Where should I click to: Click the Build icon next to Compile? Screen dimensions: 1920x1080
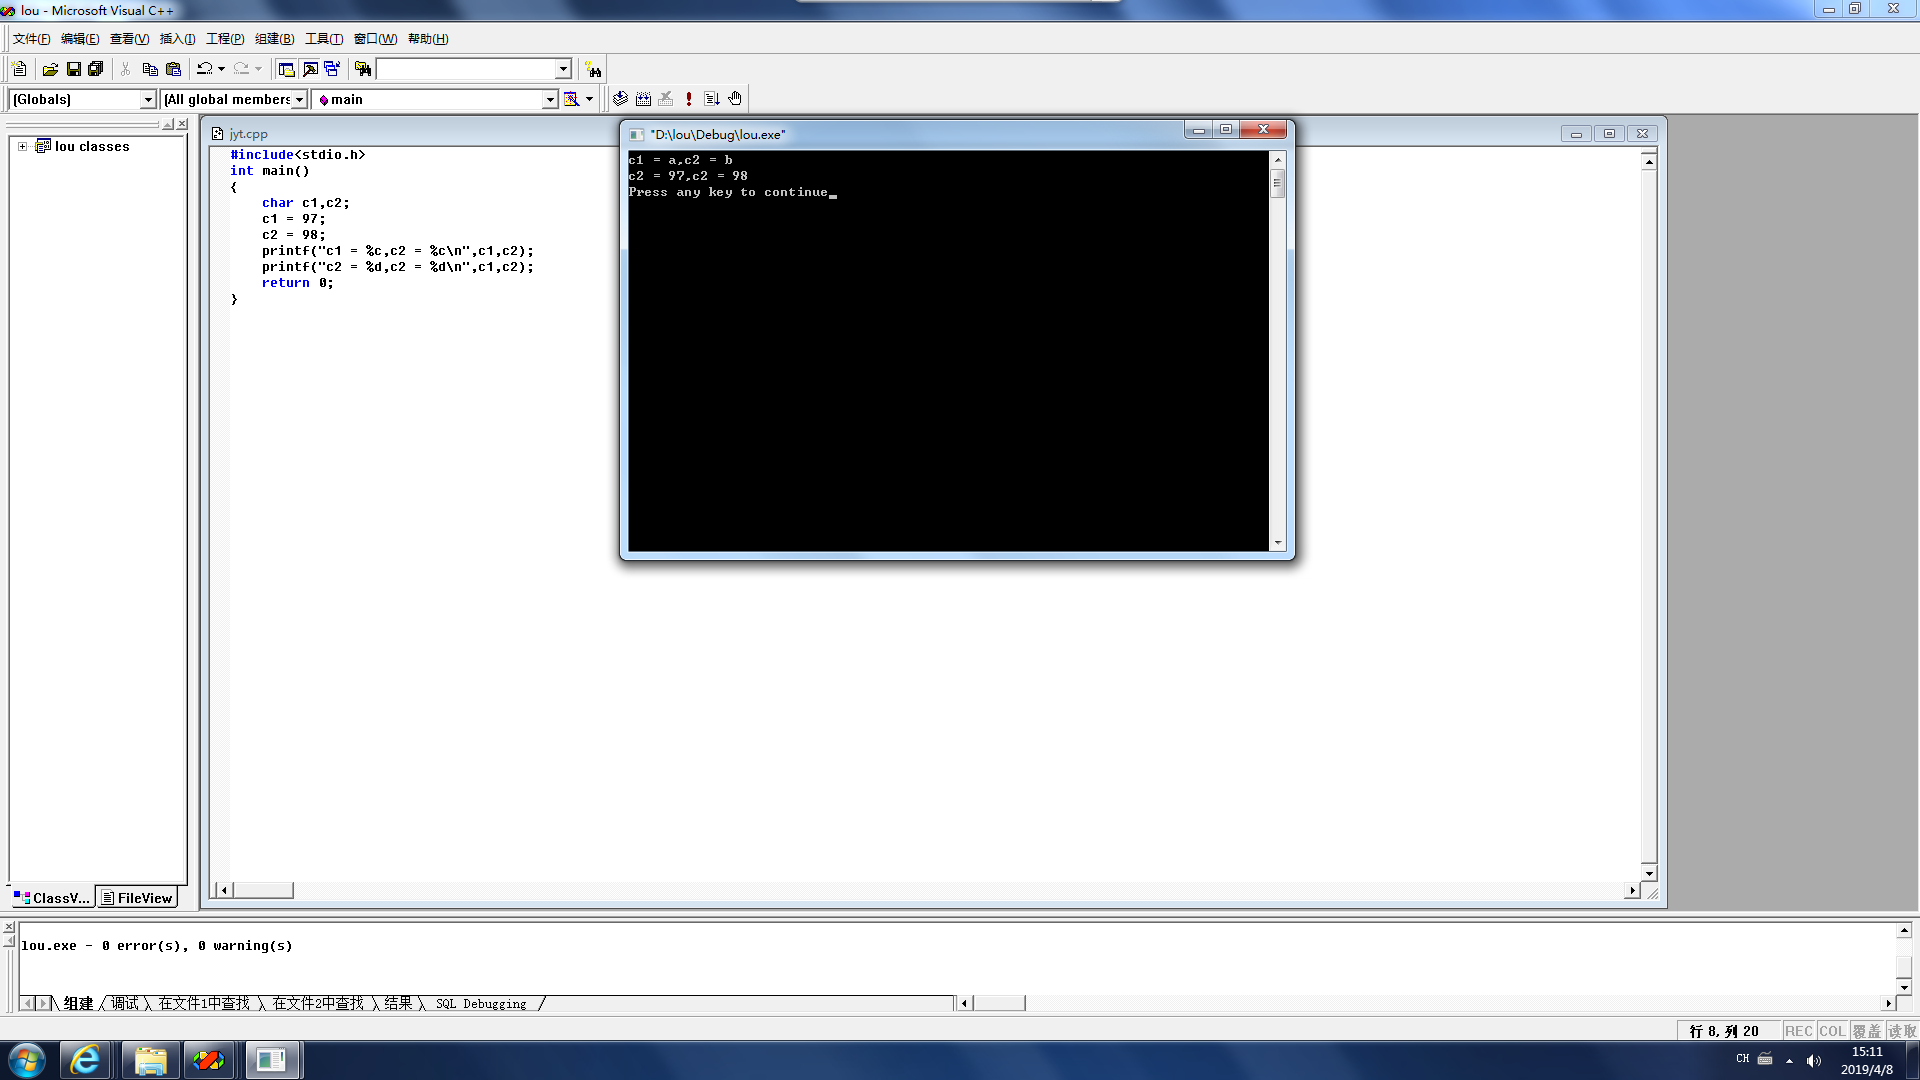(643, 99)
